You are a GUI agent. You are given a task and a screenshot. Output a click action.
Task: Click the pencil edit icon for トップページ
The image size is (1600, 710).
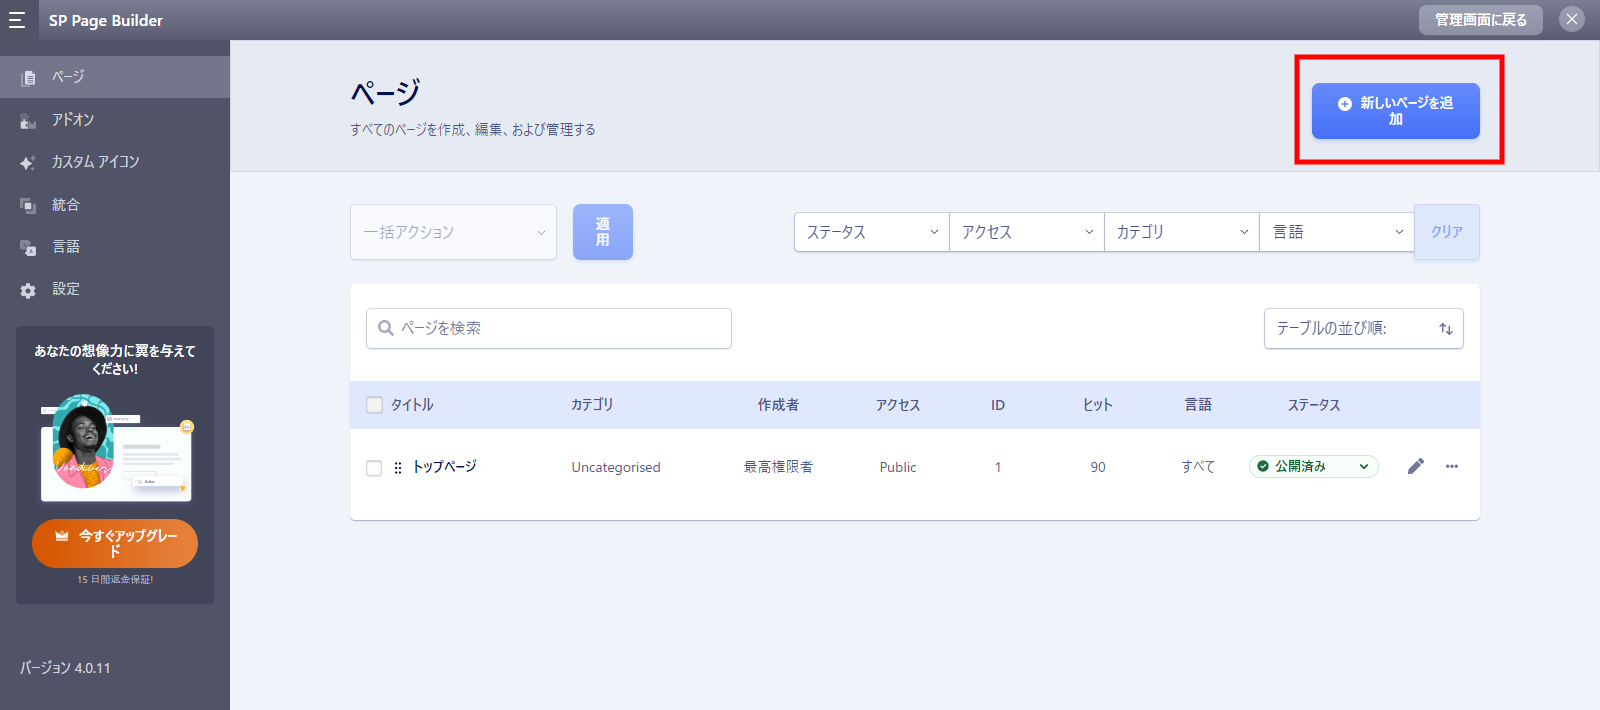point(1415,466)
